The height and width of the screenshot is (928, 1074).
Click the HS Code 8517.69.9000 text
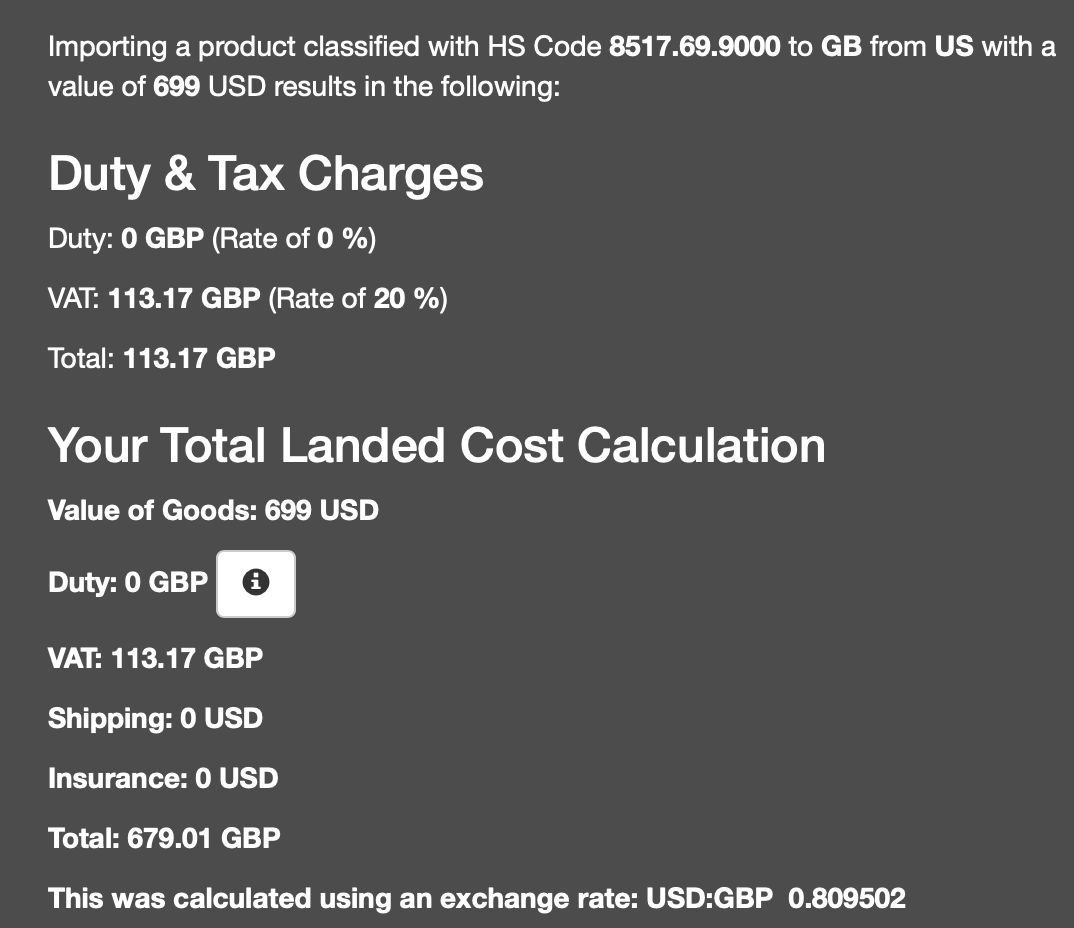pyautogui.click(x=694, y=47)
